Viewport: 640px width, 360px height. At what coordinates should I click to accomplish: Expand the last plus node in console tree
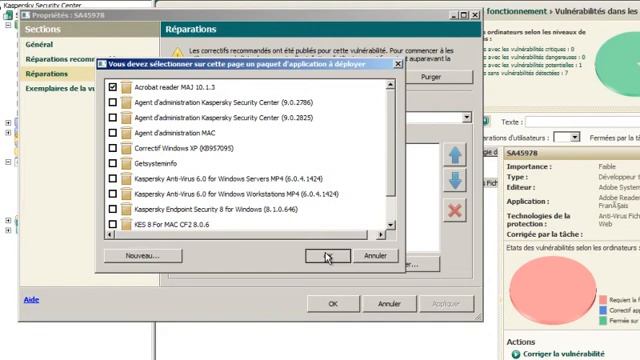click(x=8, y=231)
